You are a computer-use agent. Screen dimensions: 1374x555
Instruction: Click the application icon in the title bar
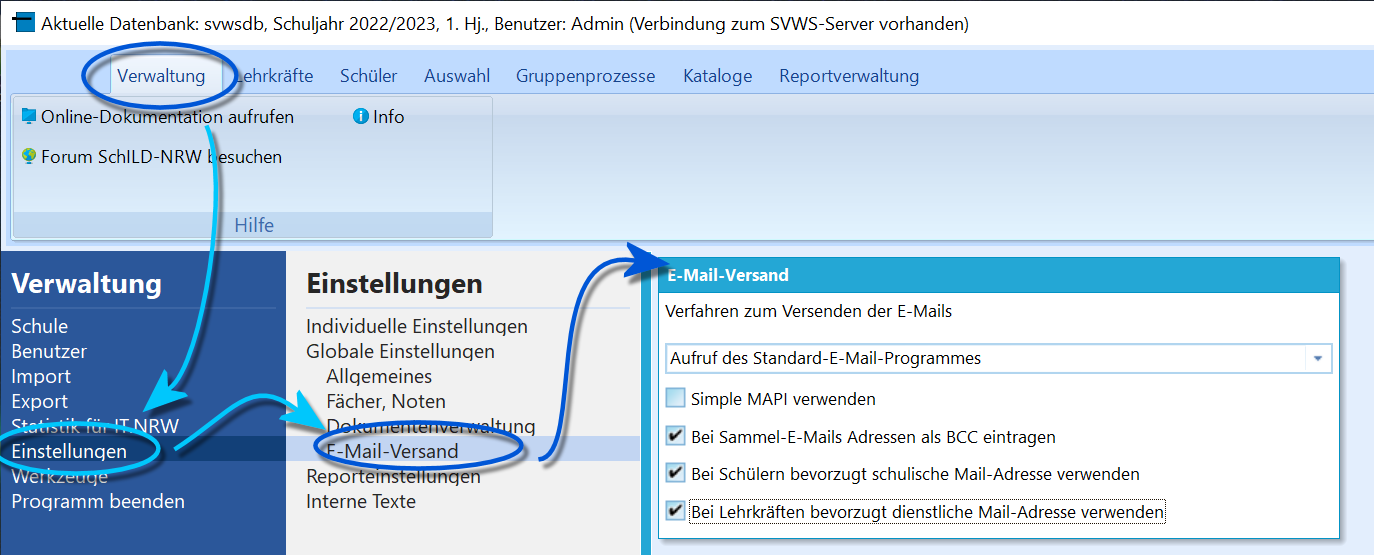24,22
